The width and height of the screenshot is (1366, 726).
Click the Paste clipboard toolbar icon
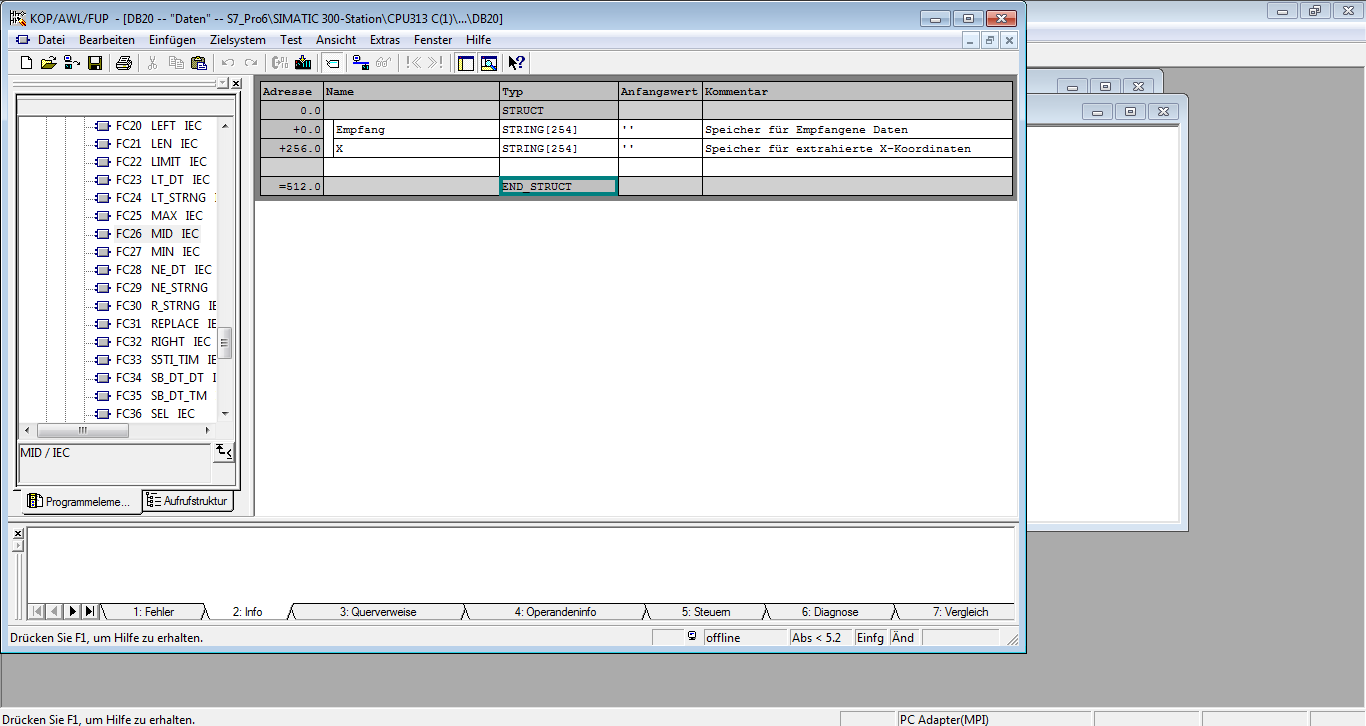pos(198,63)
